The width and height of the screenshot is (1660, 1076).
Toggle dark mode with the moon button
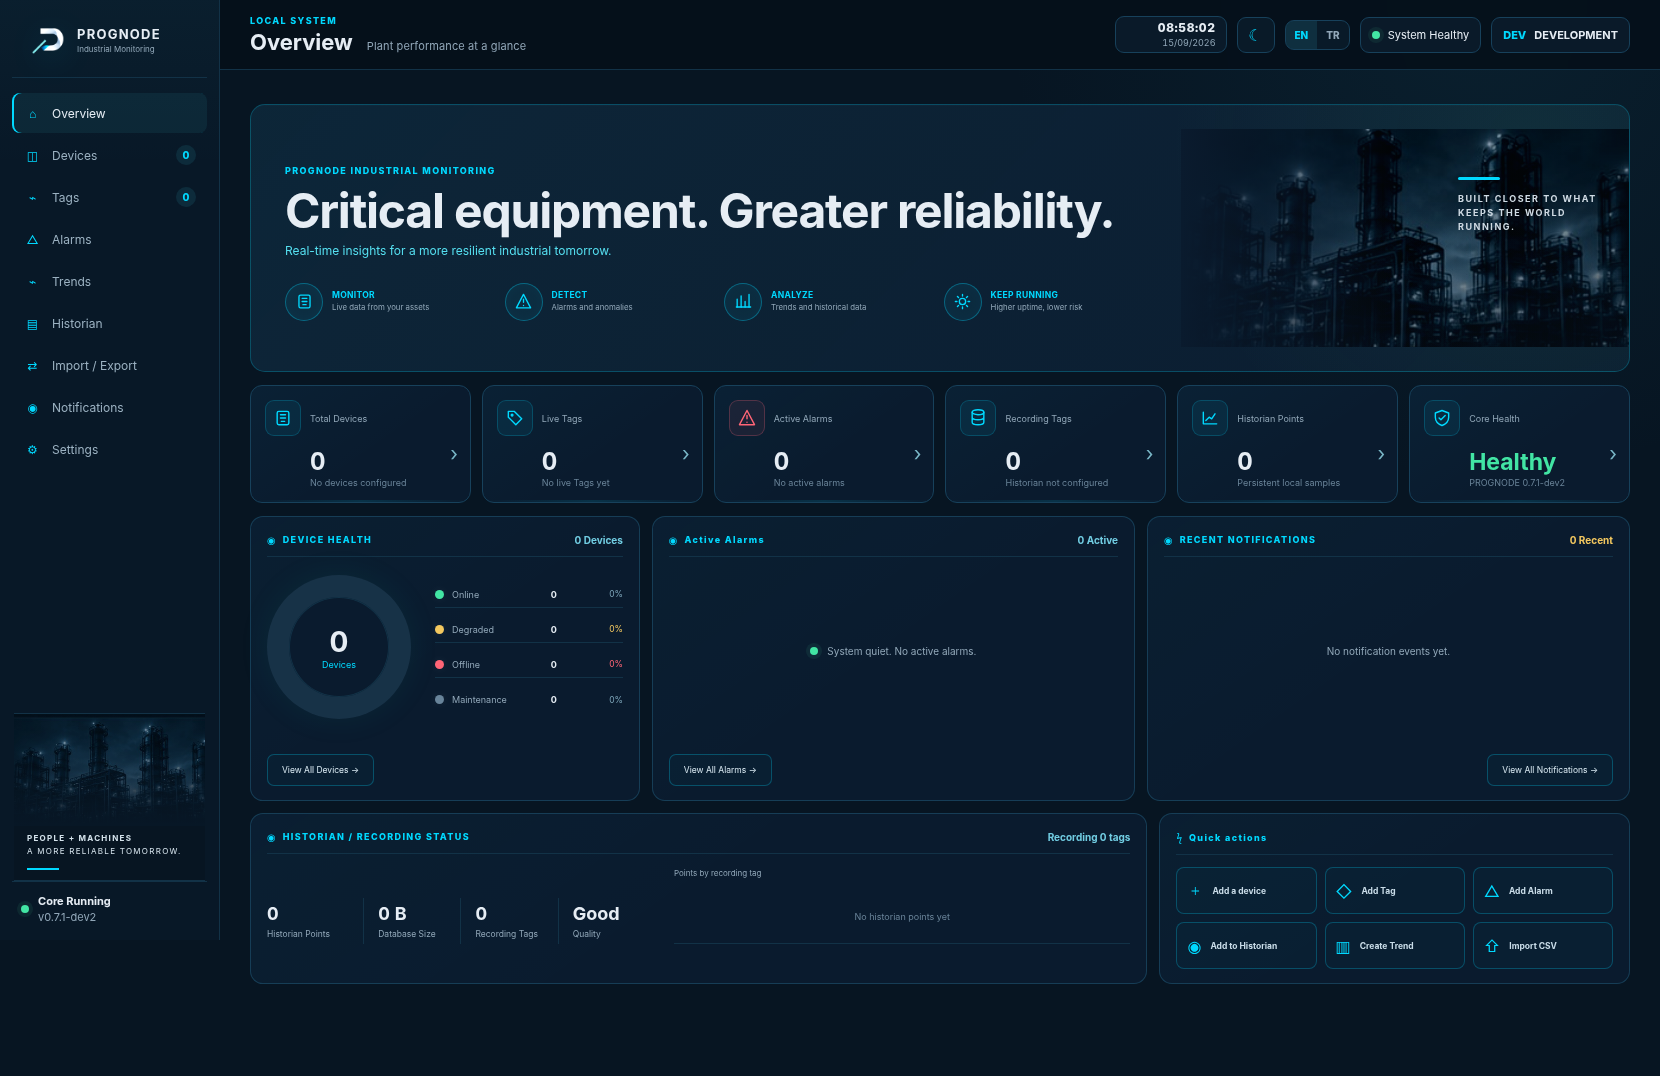pos(1255,35)
